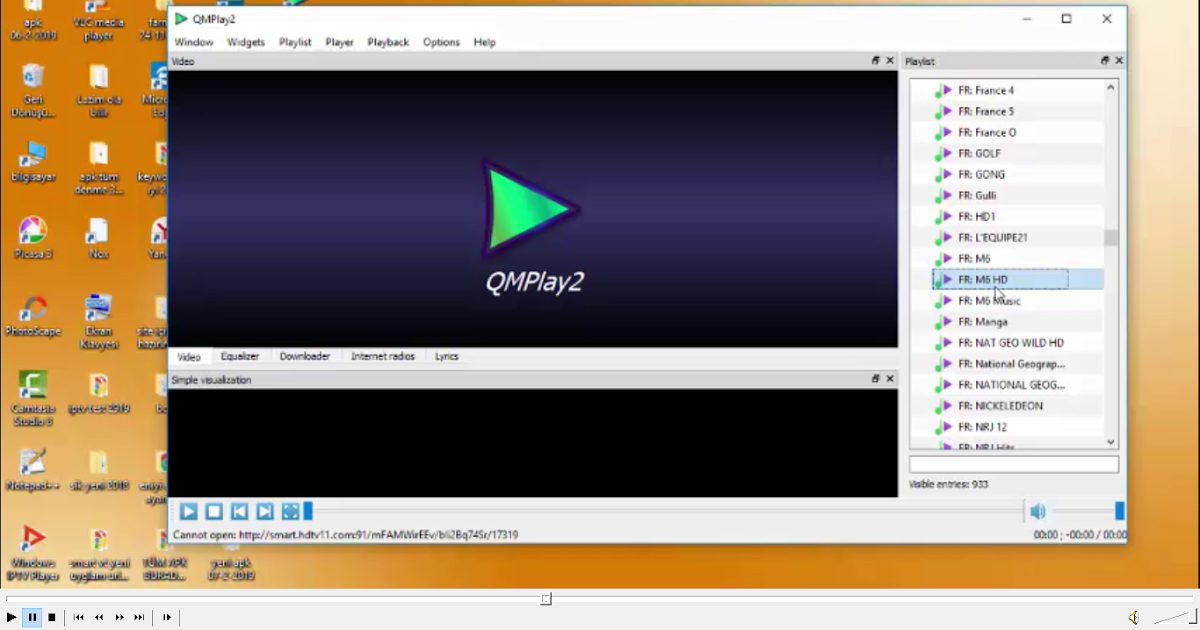1200x630 pixels.
Task: Open the Widgets menu
Action: click(246, 42)
